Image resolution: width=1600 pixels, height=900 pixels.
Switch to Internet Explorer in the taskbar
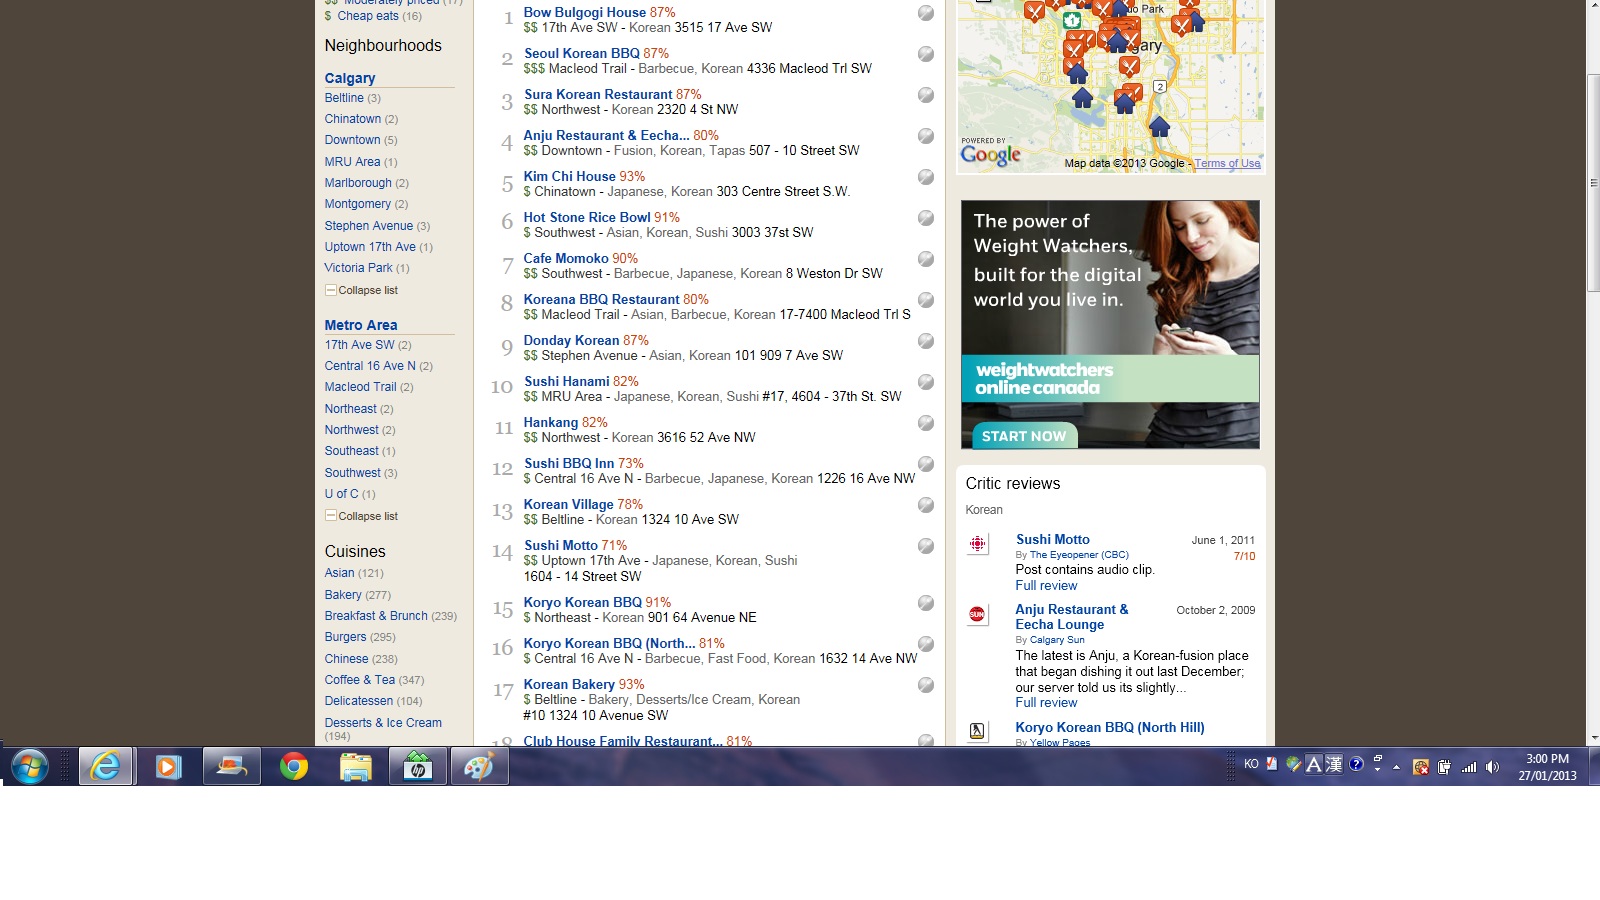point(105,767)
